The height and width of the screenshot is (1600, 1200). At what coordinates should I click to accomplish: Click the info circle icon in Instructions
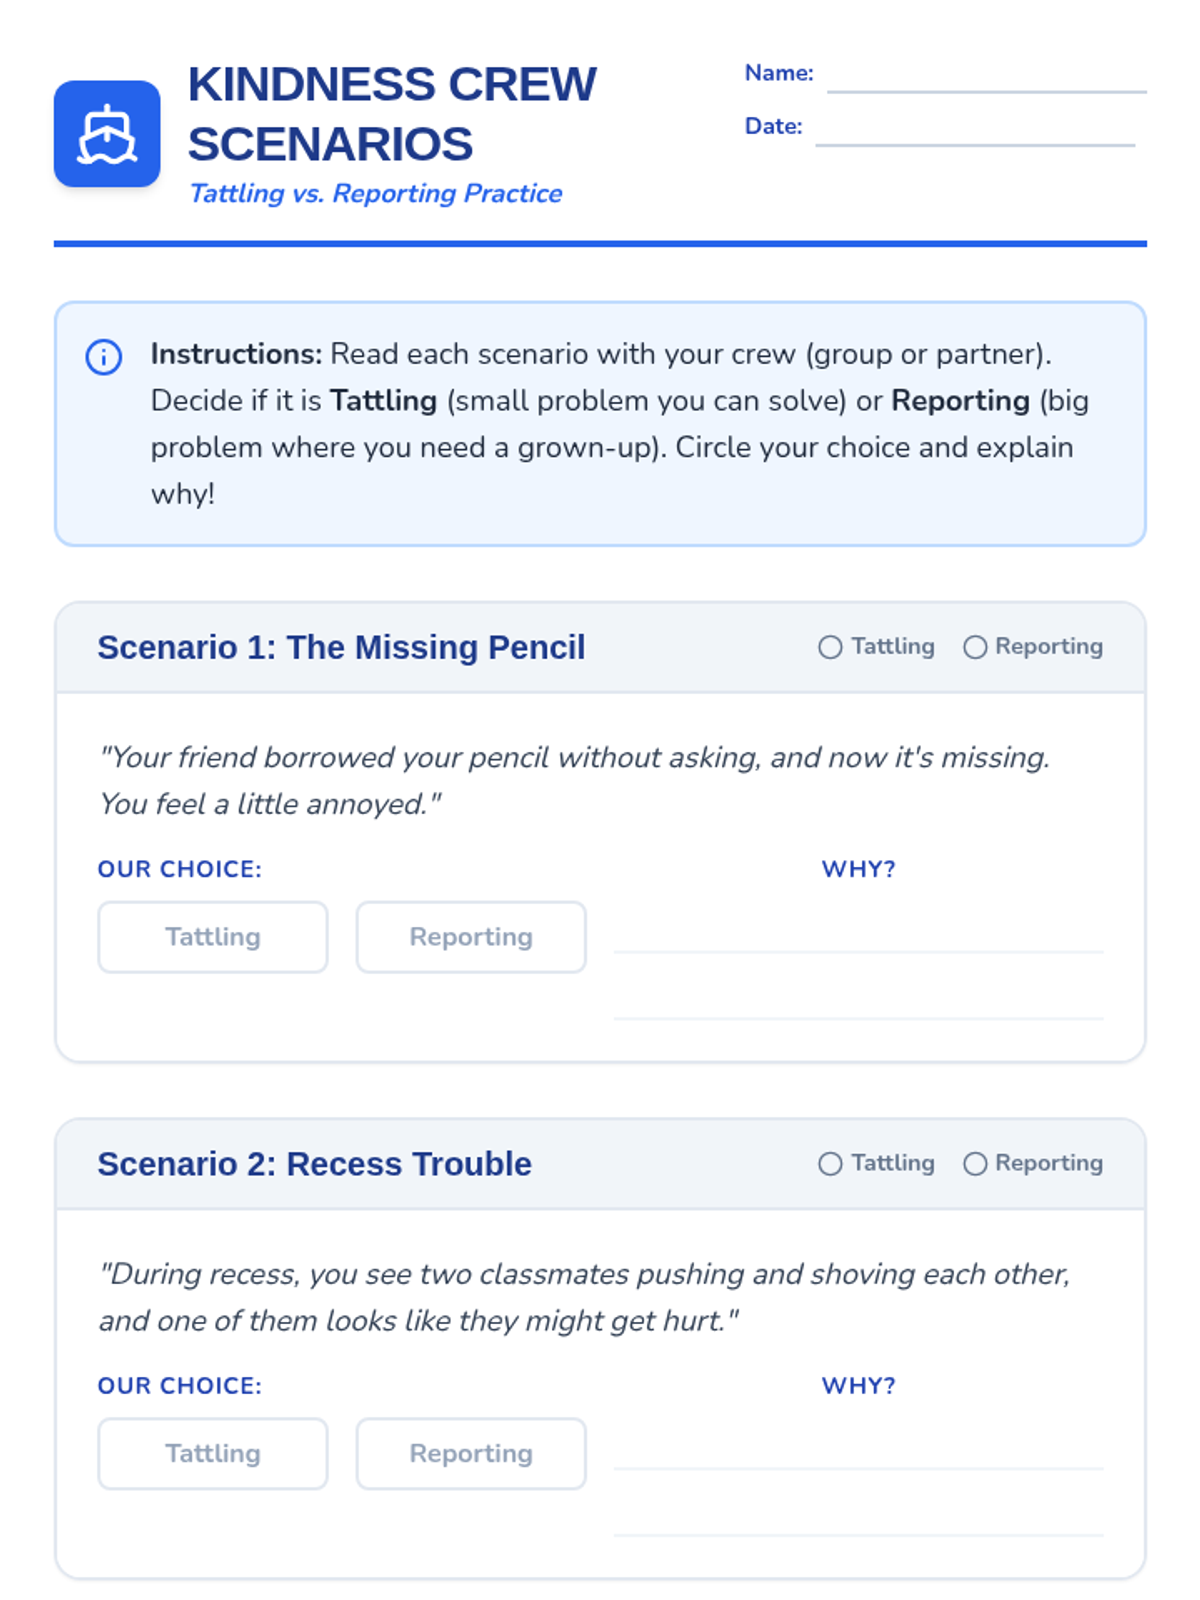click(104, 357)
